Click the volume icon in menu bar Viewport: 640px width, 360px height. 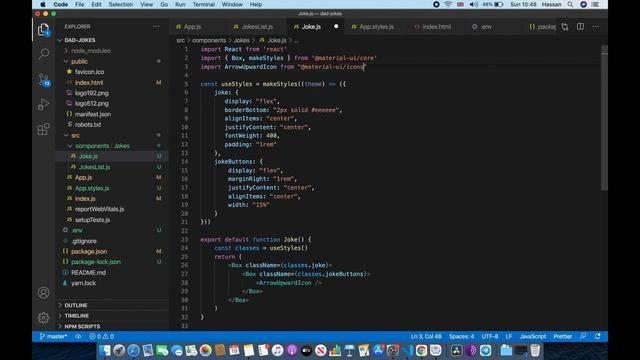coord(473,4)
